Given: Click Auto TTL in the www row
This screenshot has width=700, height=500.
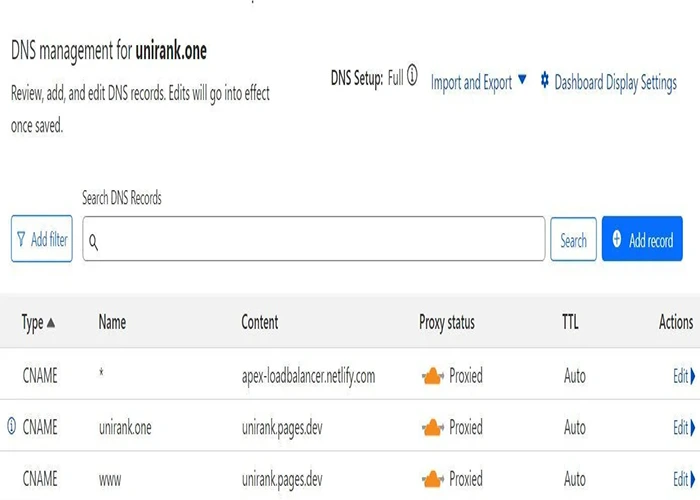Looking at the screenshot, I should click(x=575, y=479).
